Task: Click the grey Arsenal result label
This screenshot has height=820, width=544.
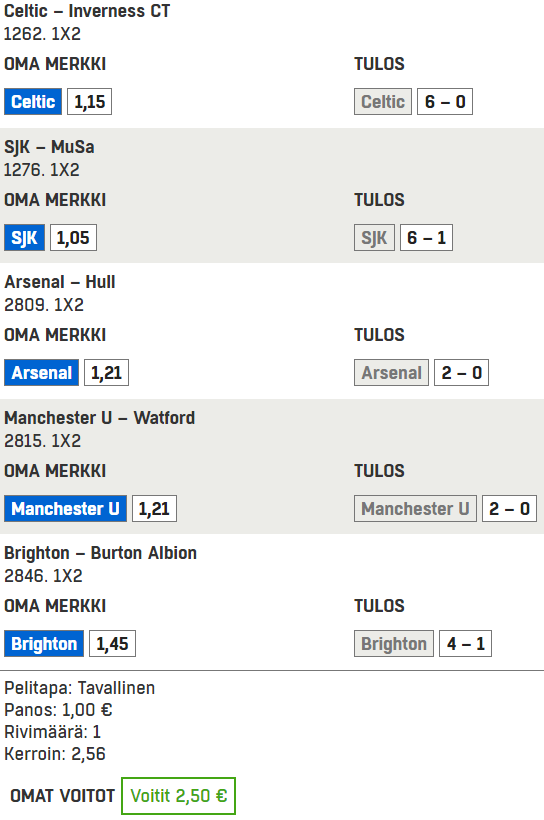Action: (391, 372)
